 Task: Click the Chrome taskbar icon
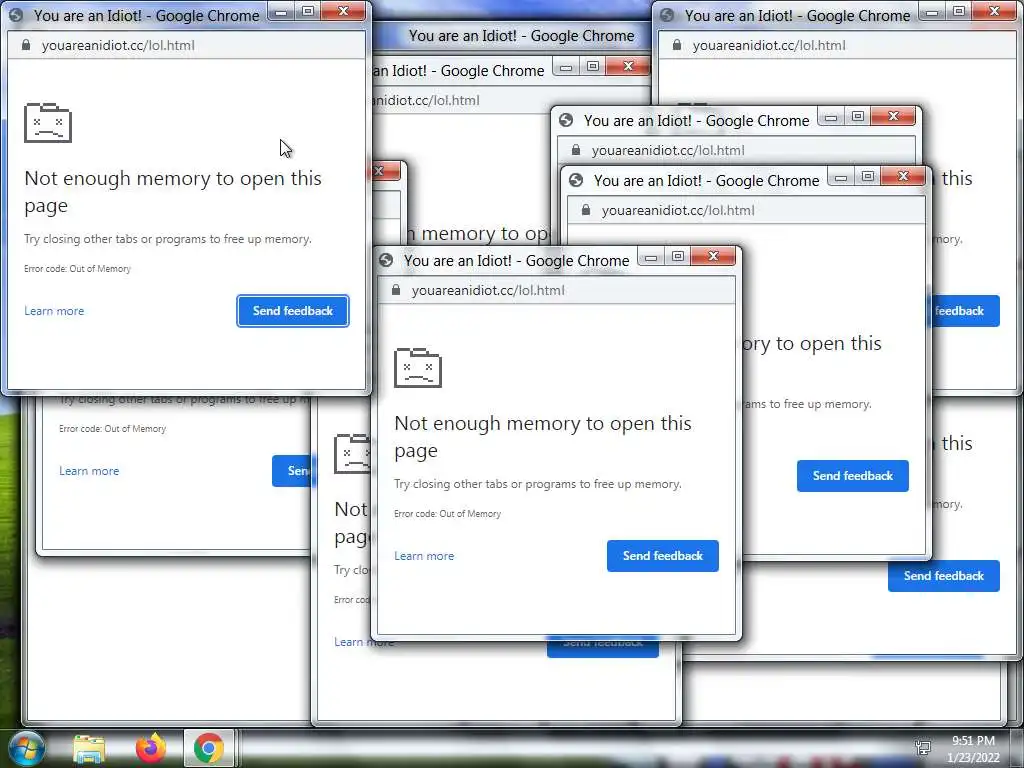pos(209,748)
